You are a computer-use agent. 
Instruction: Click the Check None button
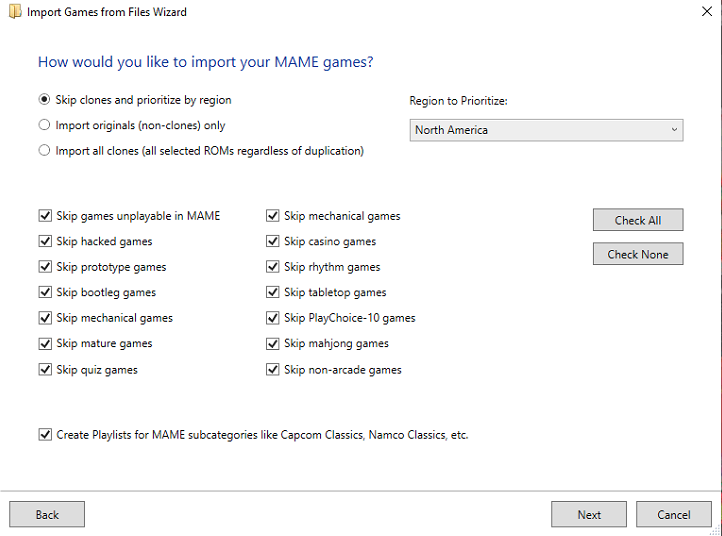tap(638, 254)
